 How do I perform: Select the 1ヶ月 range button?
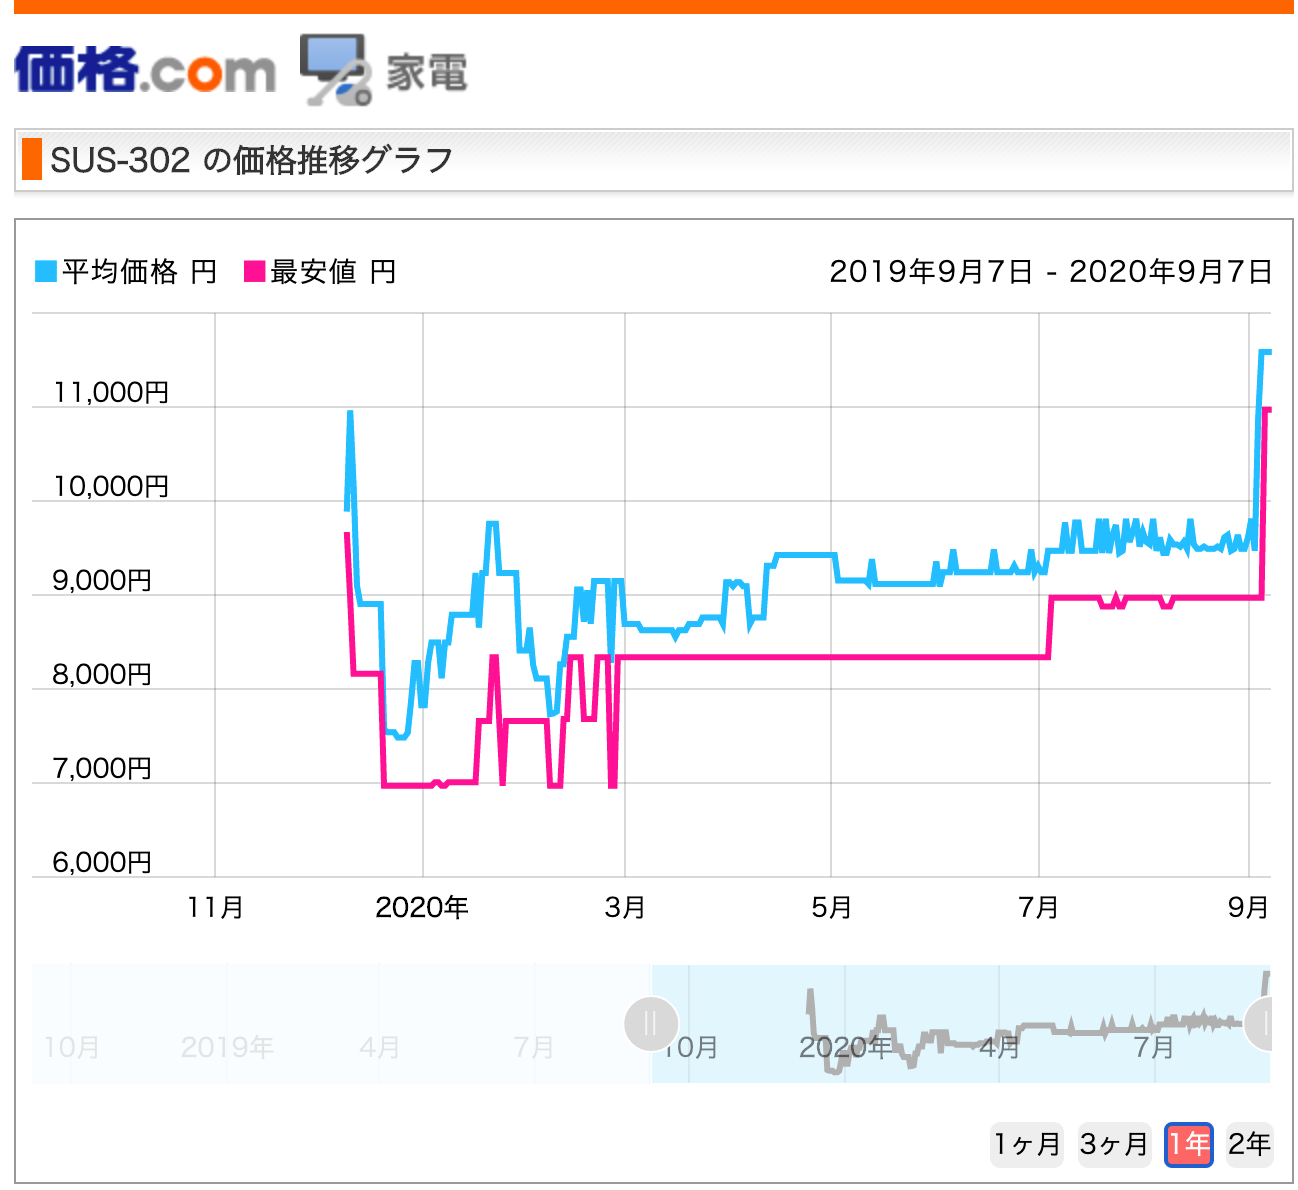point(1026,1143)
